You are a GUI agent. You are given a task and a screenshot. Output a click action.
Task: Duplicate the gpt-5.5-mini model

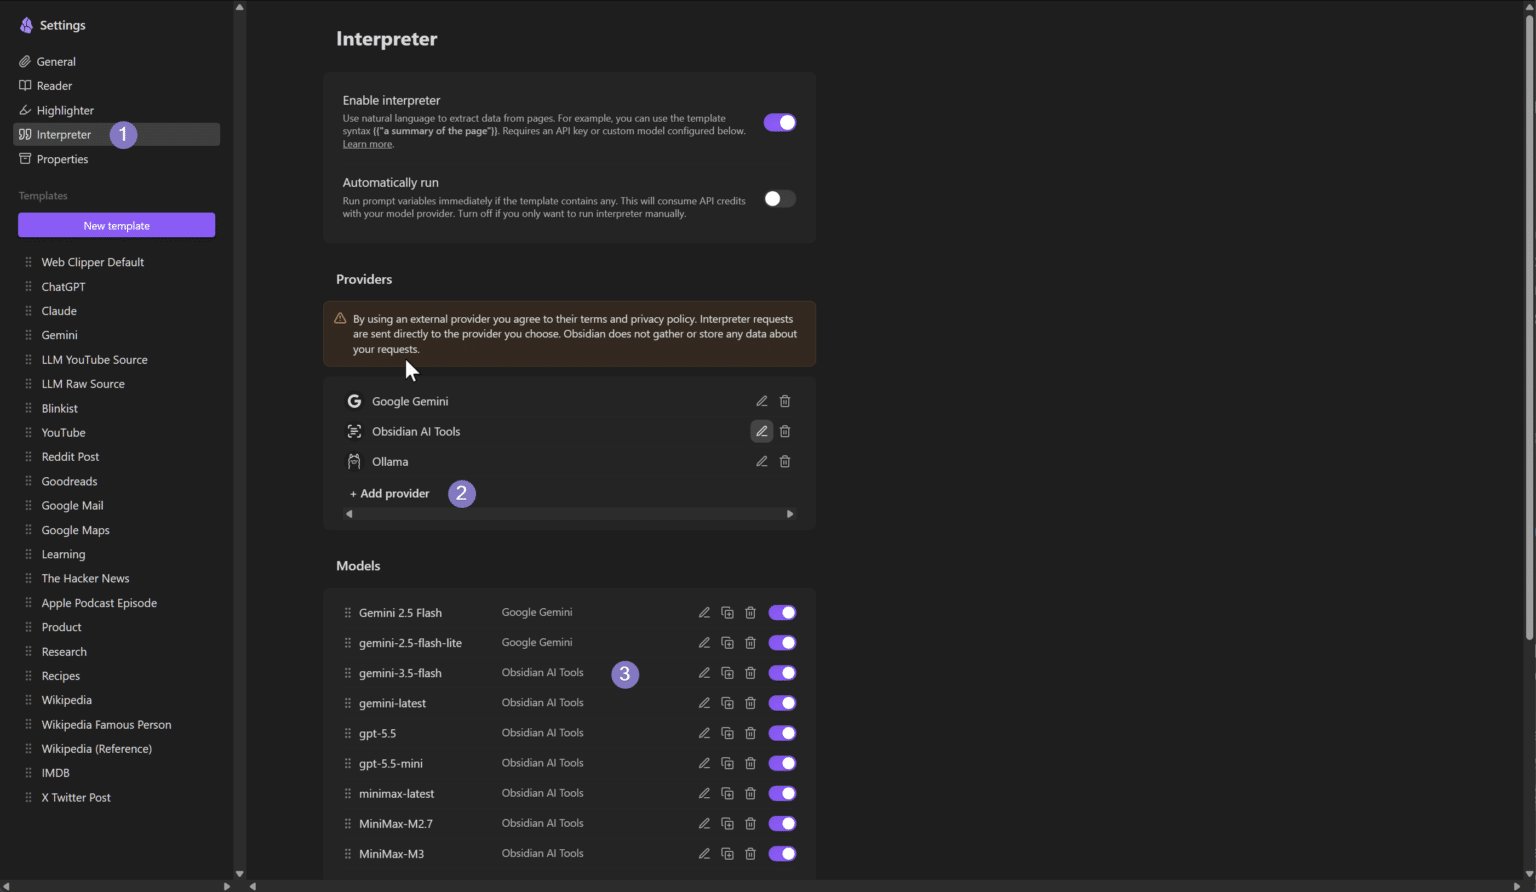727,763
